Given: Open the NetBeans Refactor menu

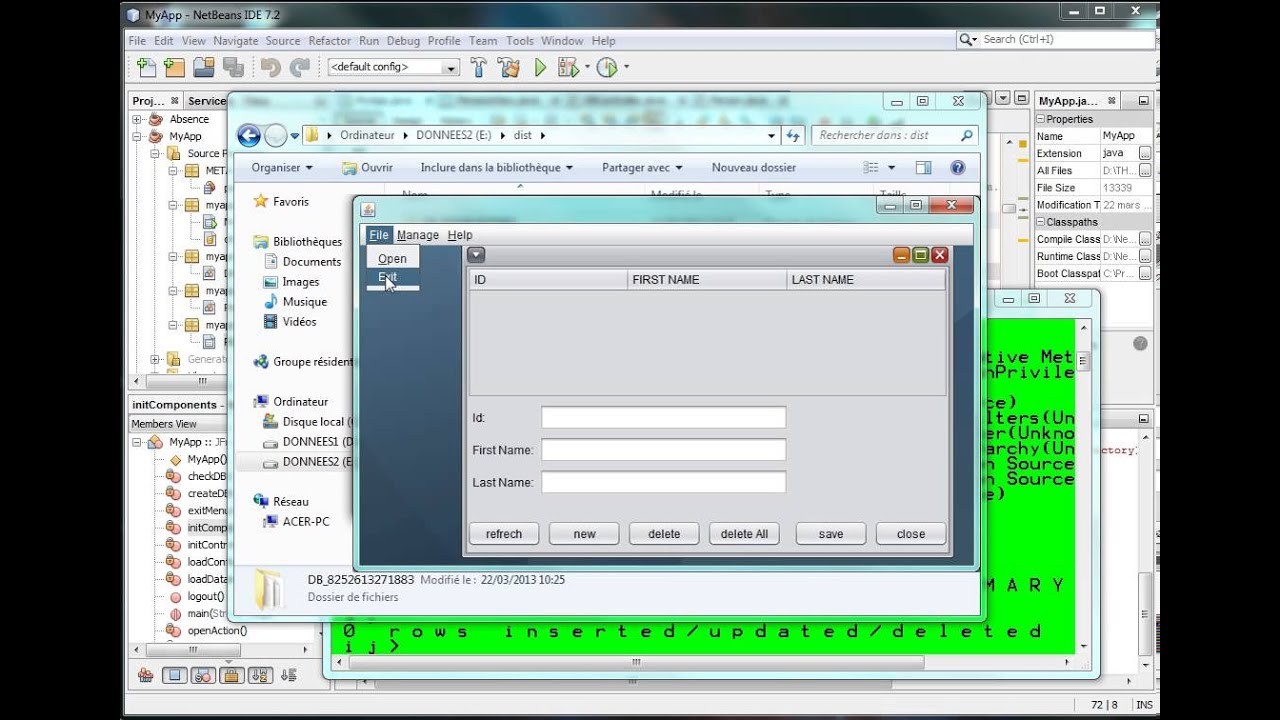Looking at the screenshot, I should (x=330, y=41).
